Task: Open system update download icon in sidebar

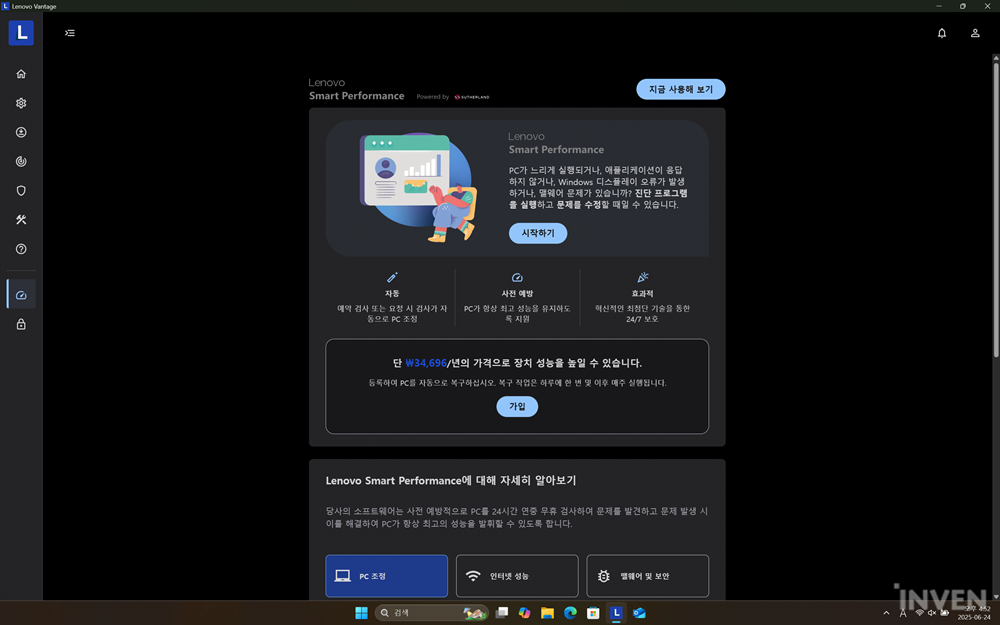Action: pos(21,132)
